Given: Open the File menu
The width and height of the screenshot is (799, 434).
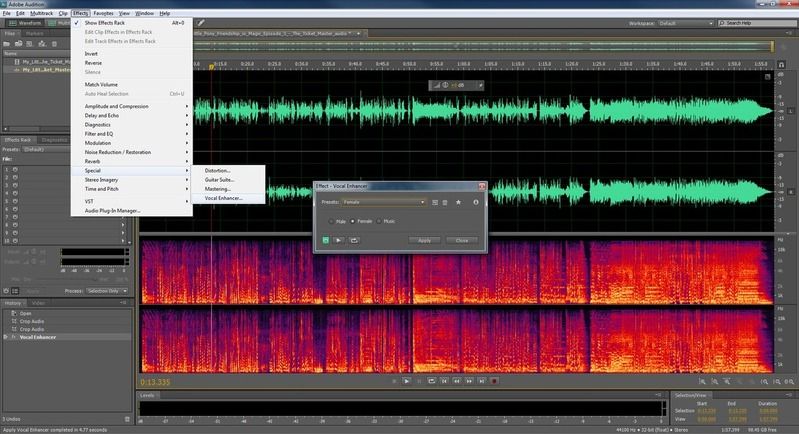Looking at the screenshot, I should point(7,13).
